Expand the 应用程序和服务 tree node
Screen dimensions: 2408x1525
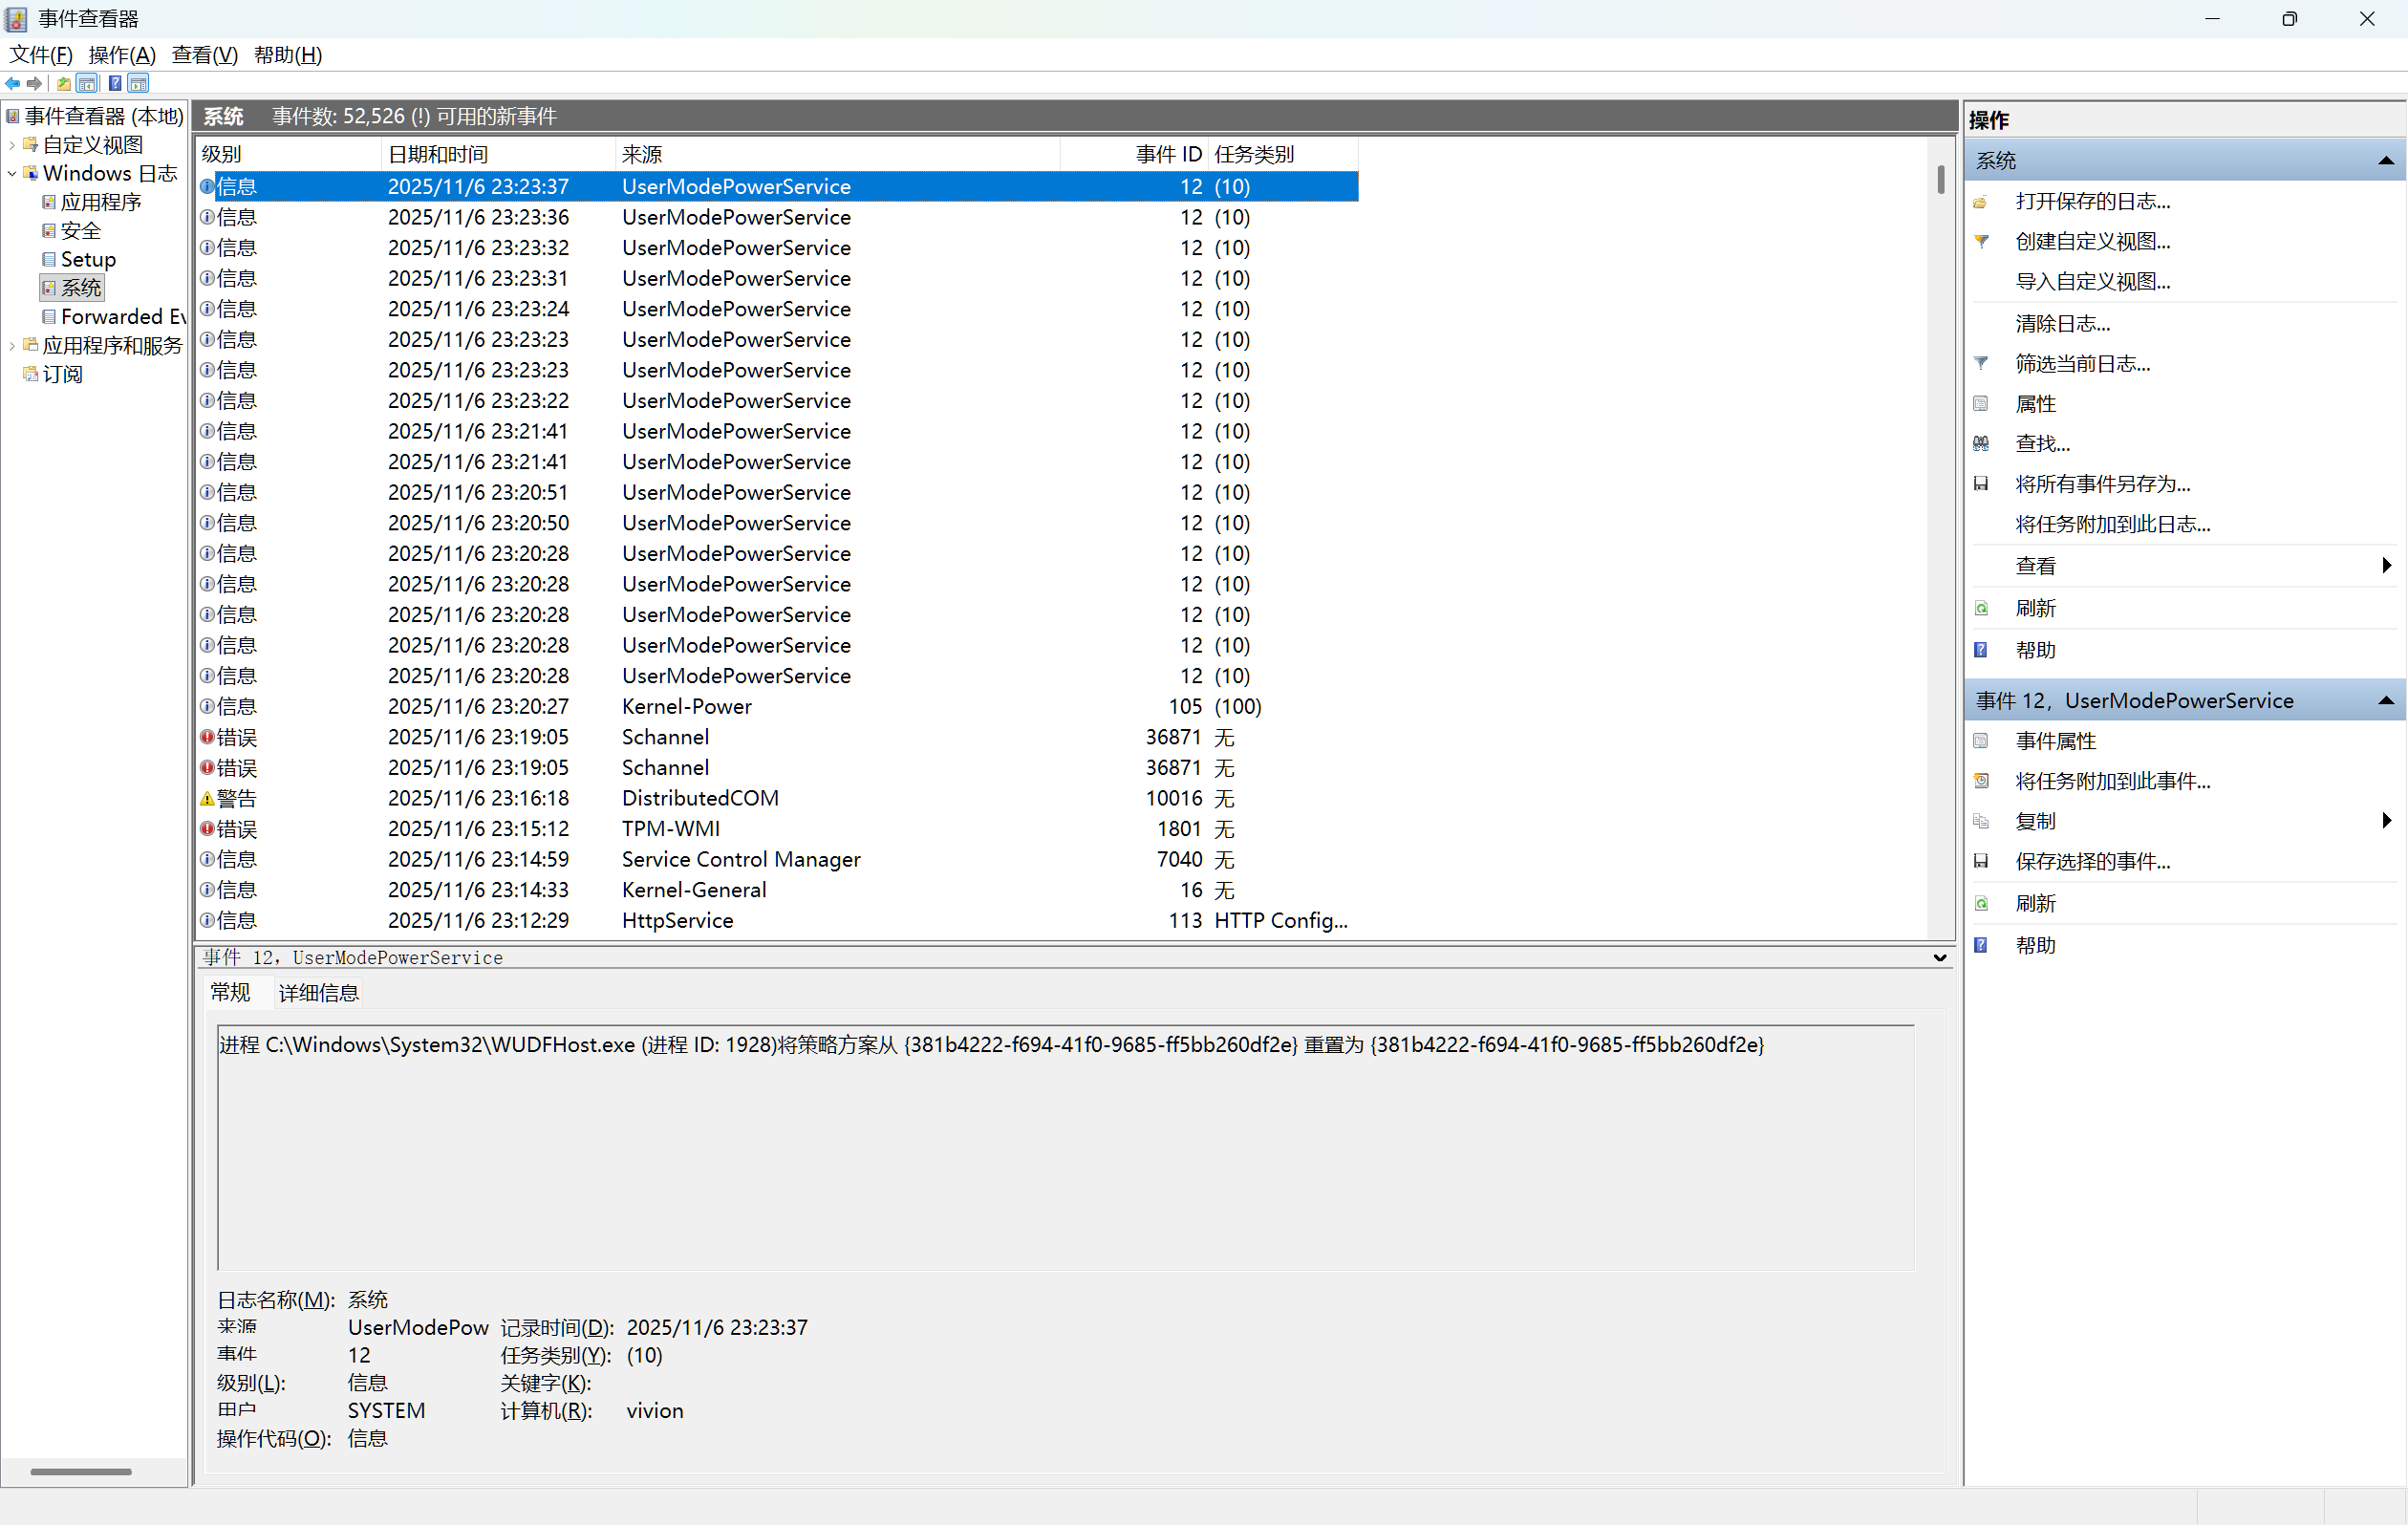[11, 345]
